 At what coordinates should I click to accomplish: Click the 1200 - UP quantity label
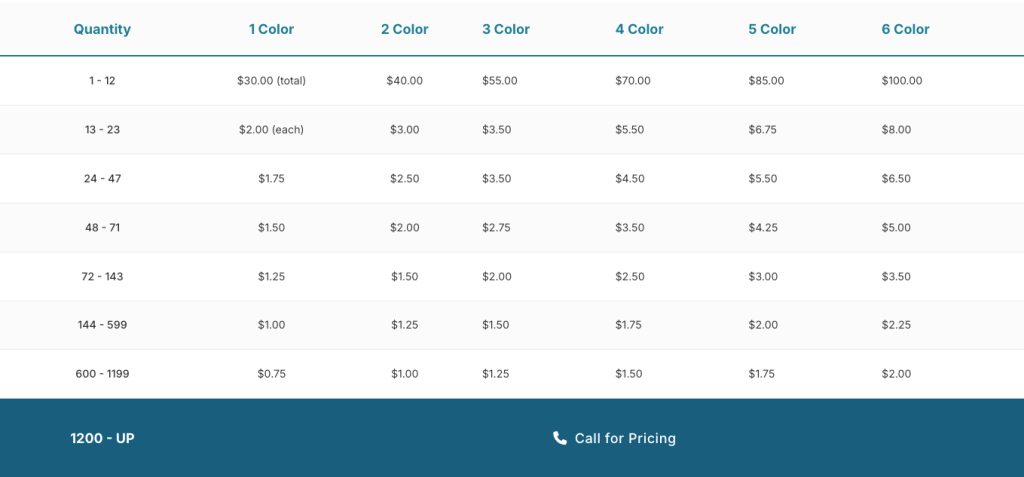tap(102, 438)
